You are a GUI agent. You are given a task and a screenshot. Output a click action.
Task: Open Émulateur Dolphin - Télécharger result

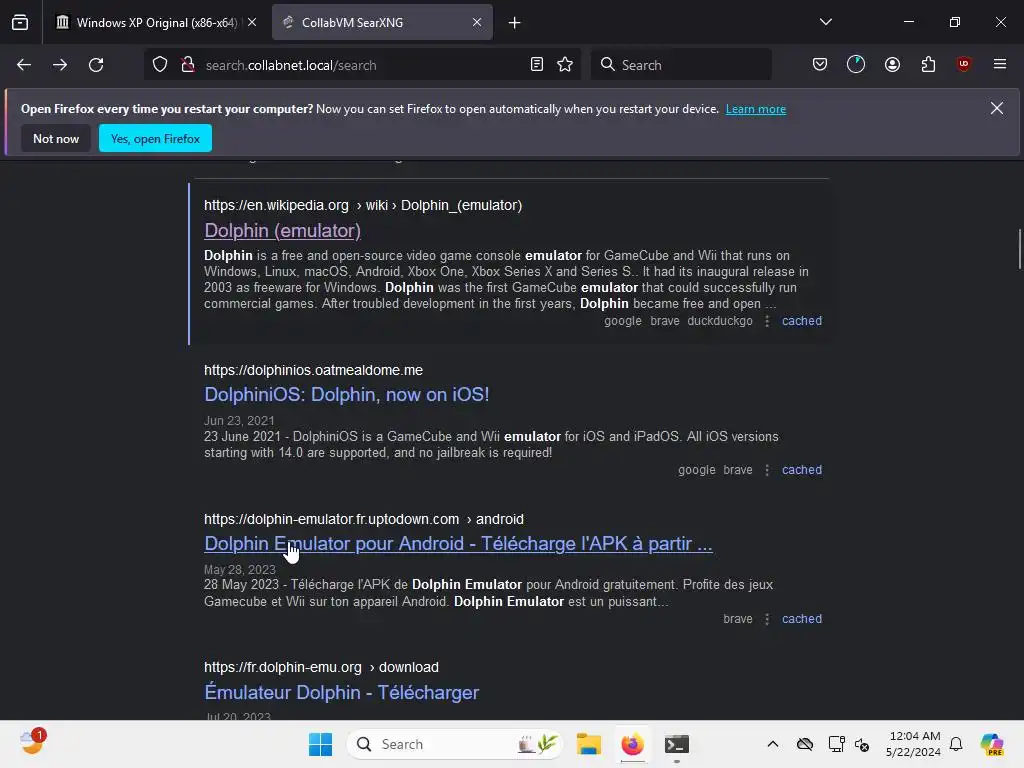(342, 692)
